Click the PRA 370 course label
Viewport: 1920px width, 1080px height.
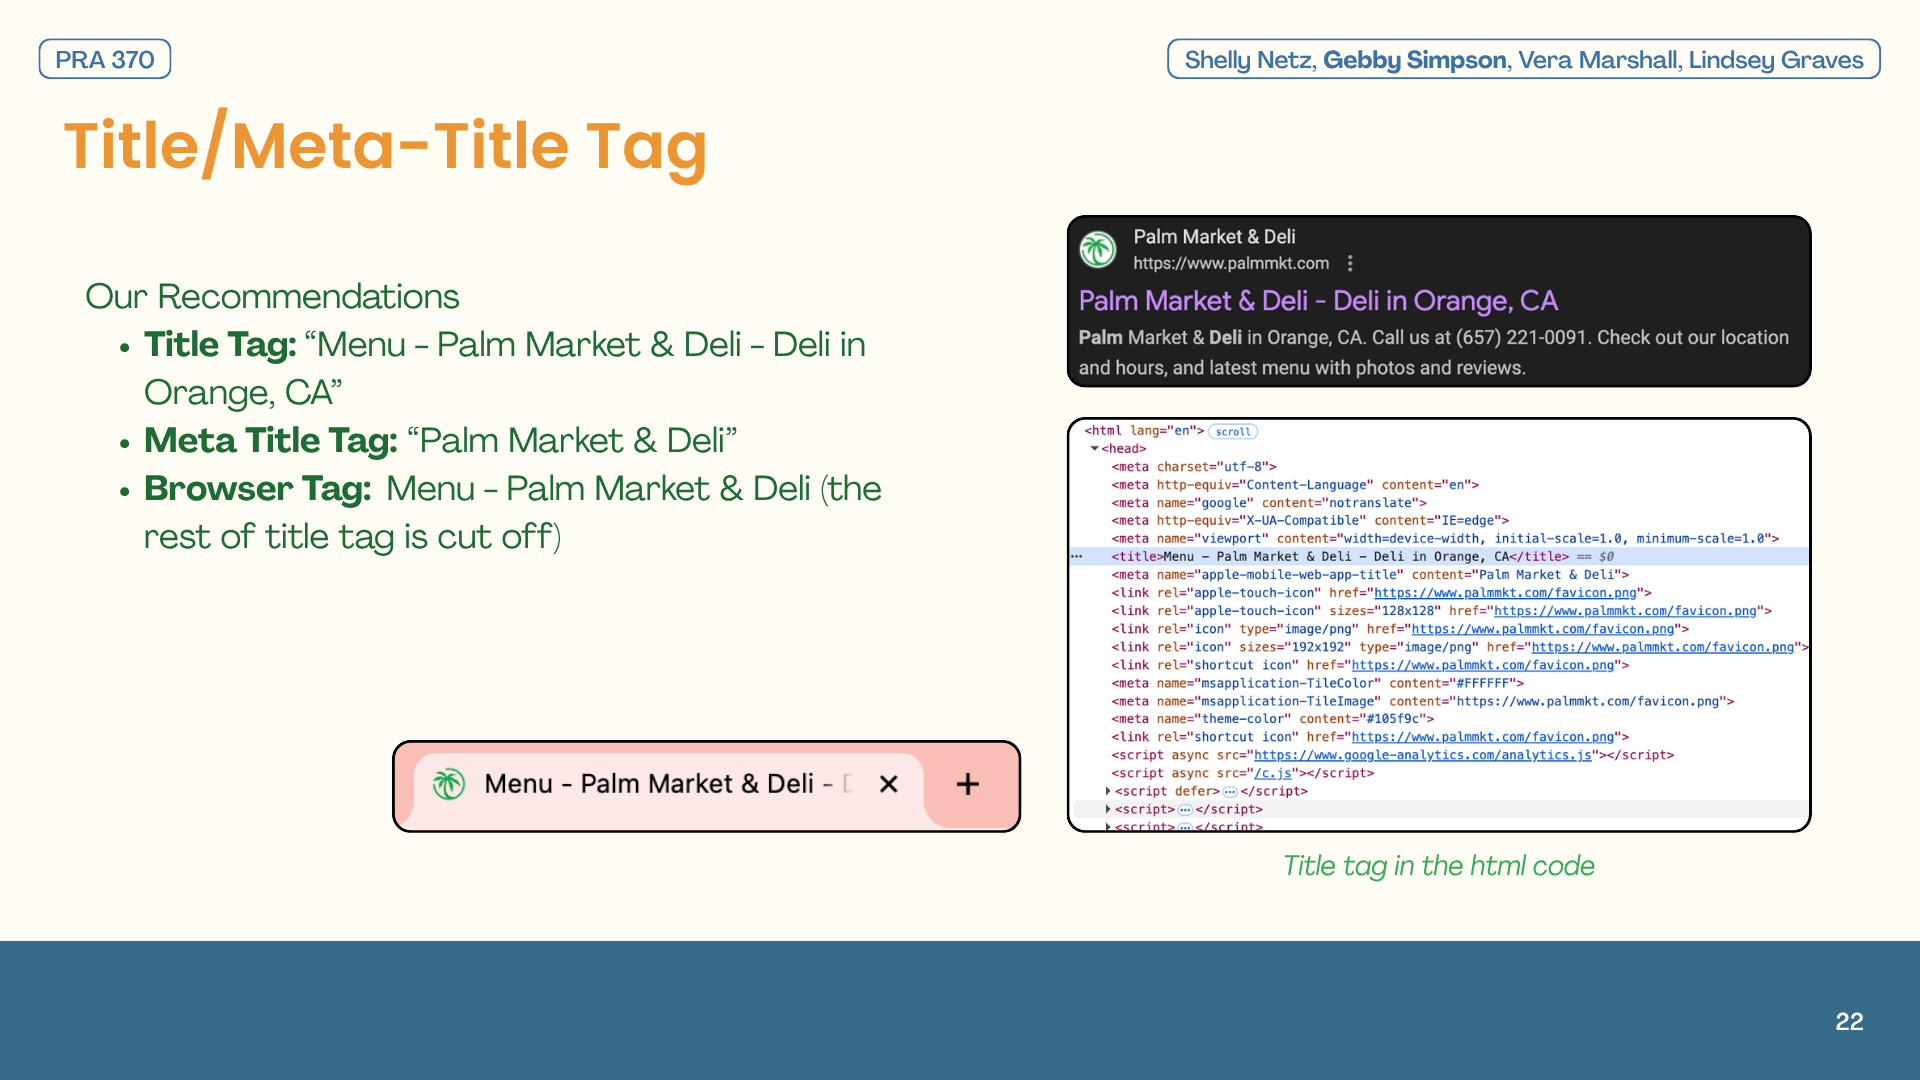(x=105, y=59)
